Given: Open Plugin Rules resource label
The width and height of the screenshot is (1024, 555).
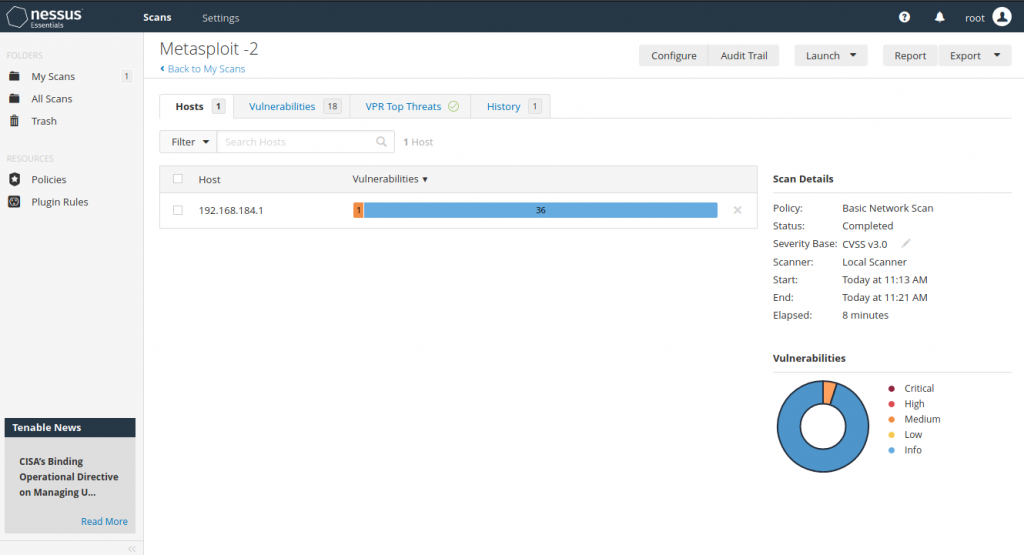Looking at the screenshot, I should pyautogui.click(x=59, y=202).
